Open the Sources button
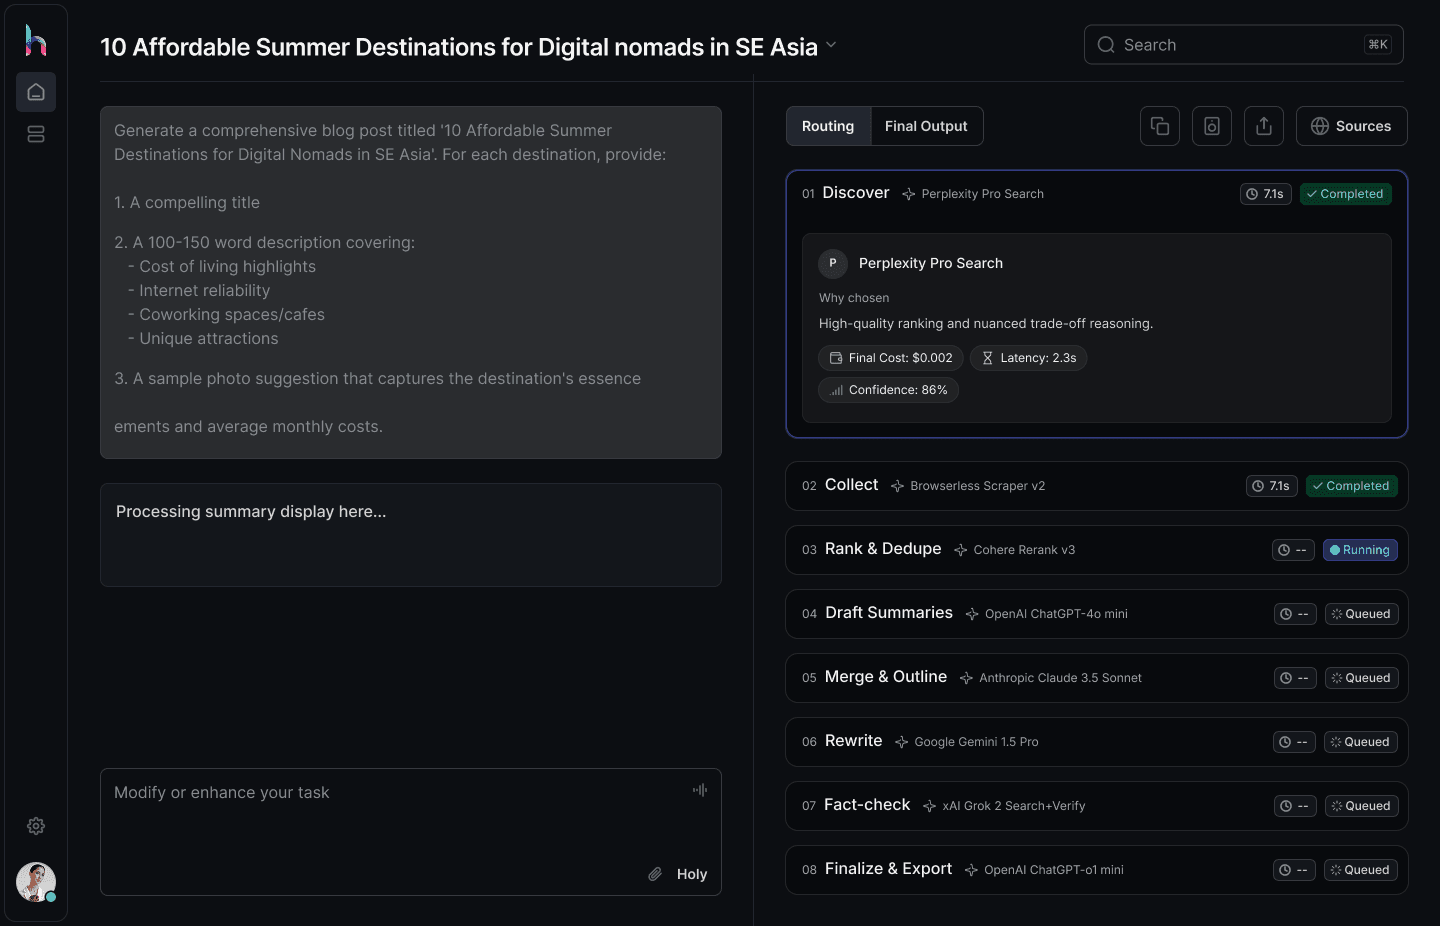 (x=1352, y=126)
